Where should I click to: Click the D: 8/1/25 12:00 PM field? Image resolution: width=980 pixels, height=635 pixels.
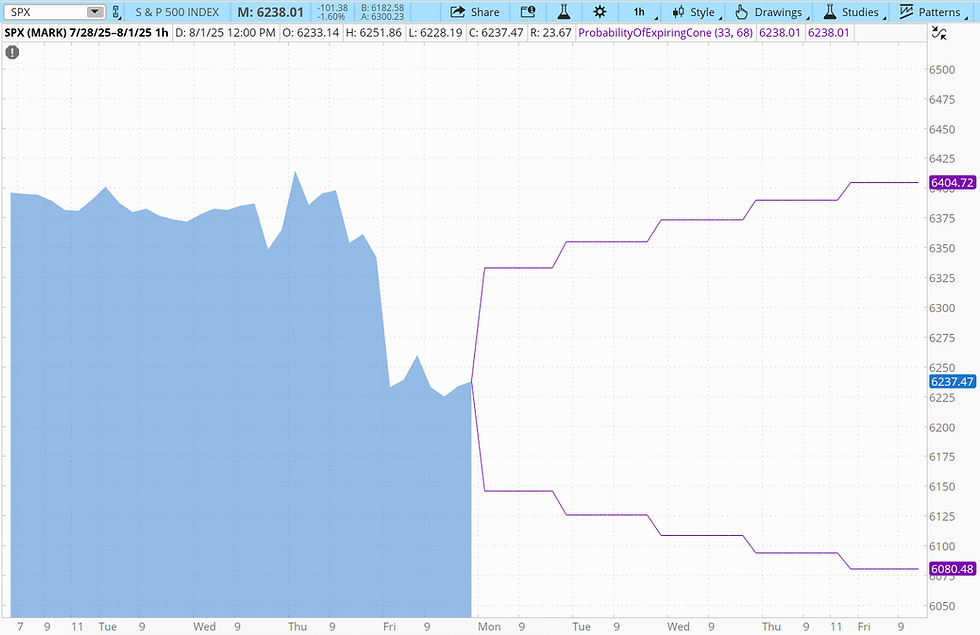pos(225,32)
